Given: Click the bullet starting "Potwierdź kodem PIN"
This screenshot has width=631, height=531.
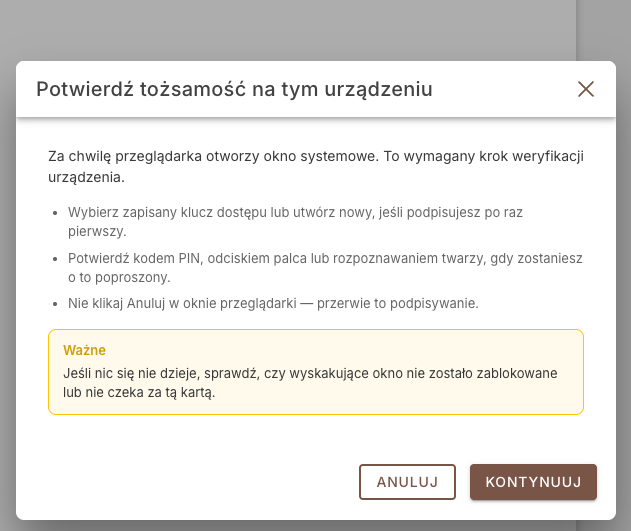Looking at the screenshot, I should click(325, 268).
